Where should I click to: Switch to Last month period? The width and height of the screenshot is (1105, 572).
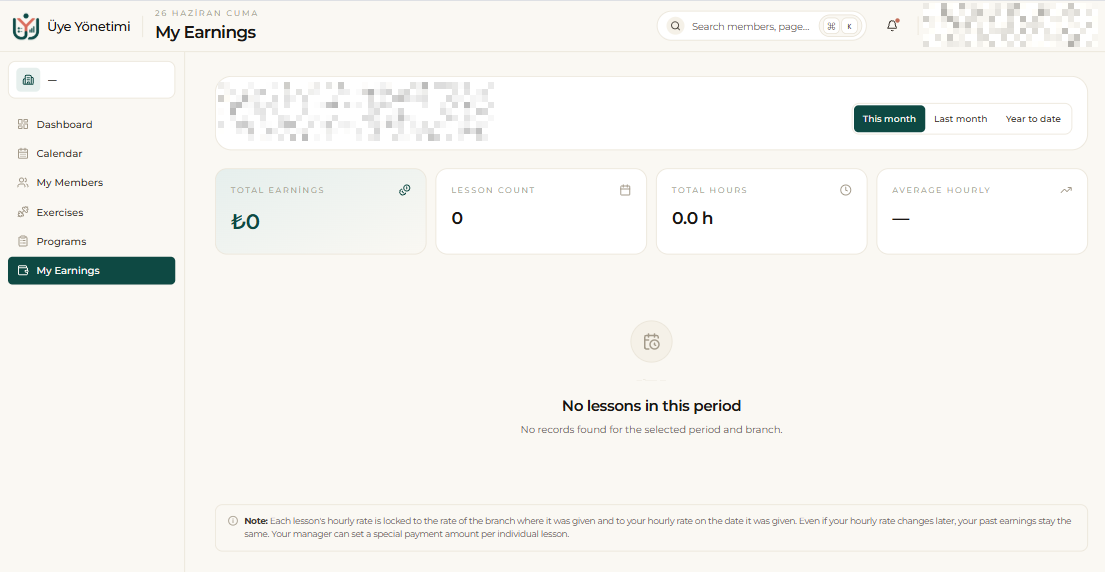(x=961, y=118)
